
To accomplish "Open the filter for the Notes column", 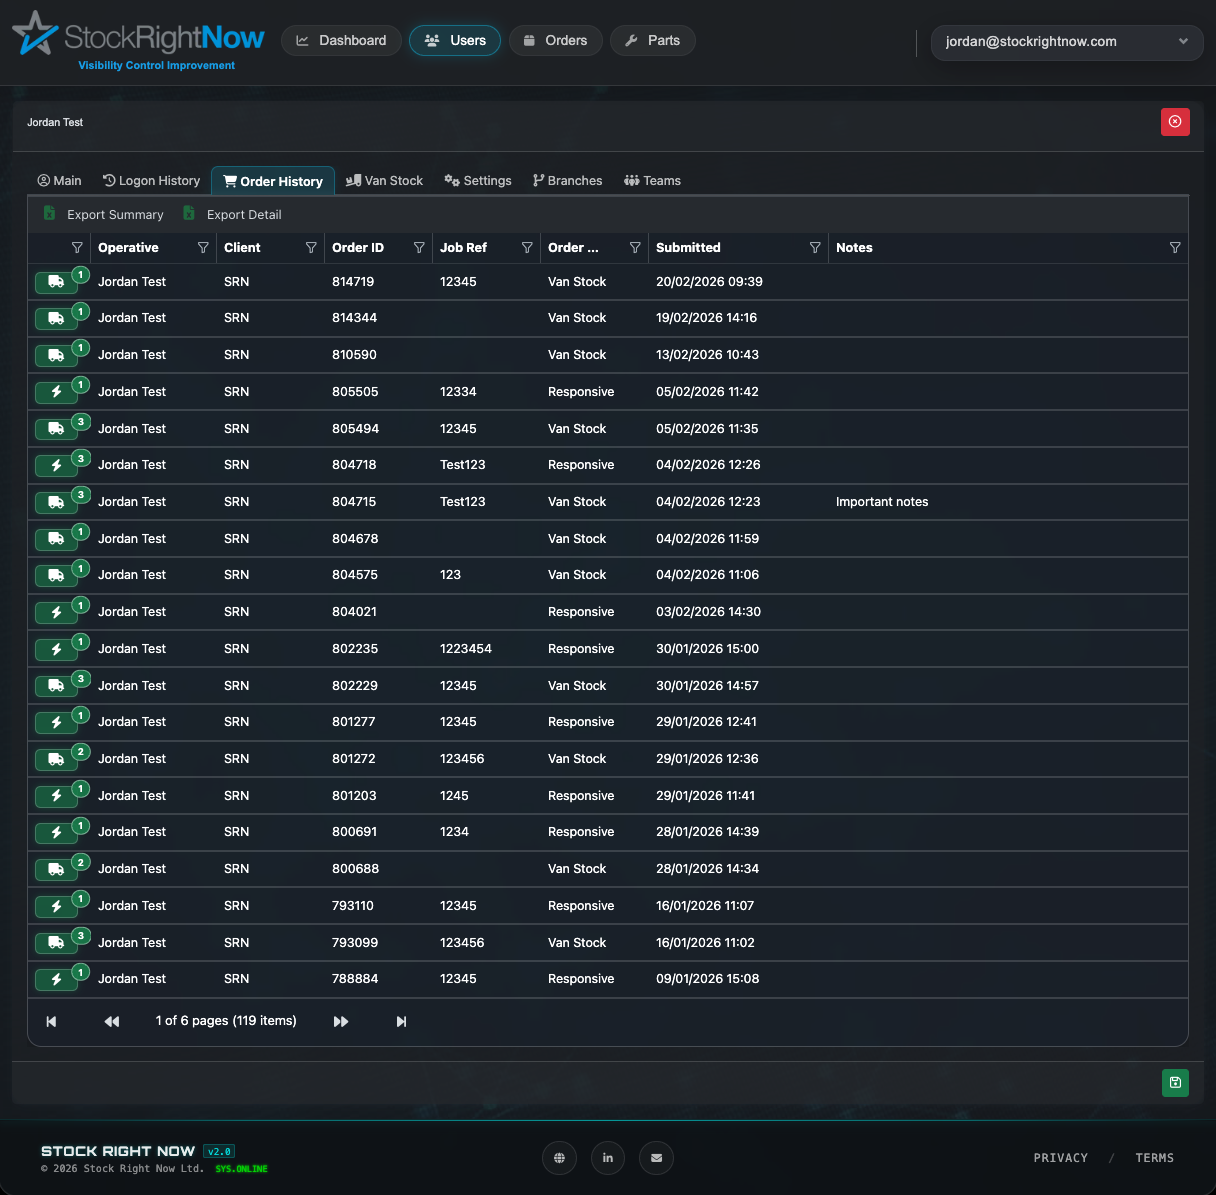I will click(x=1175, y=247).
